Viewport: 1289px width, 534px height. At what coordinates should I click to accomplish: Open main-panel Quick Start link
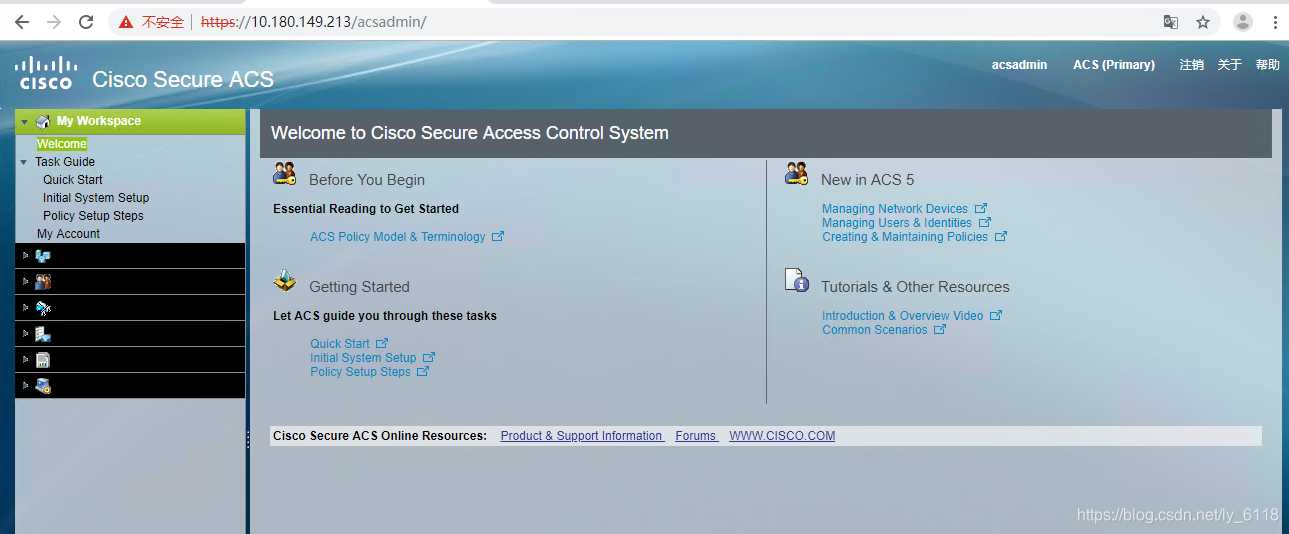click(x=340, y=344)
